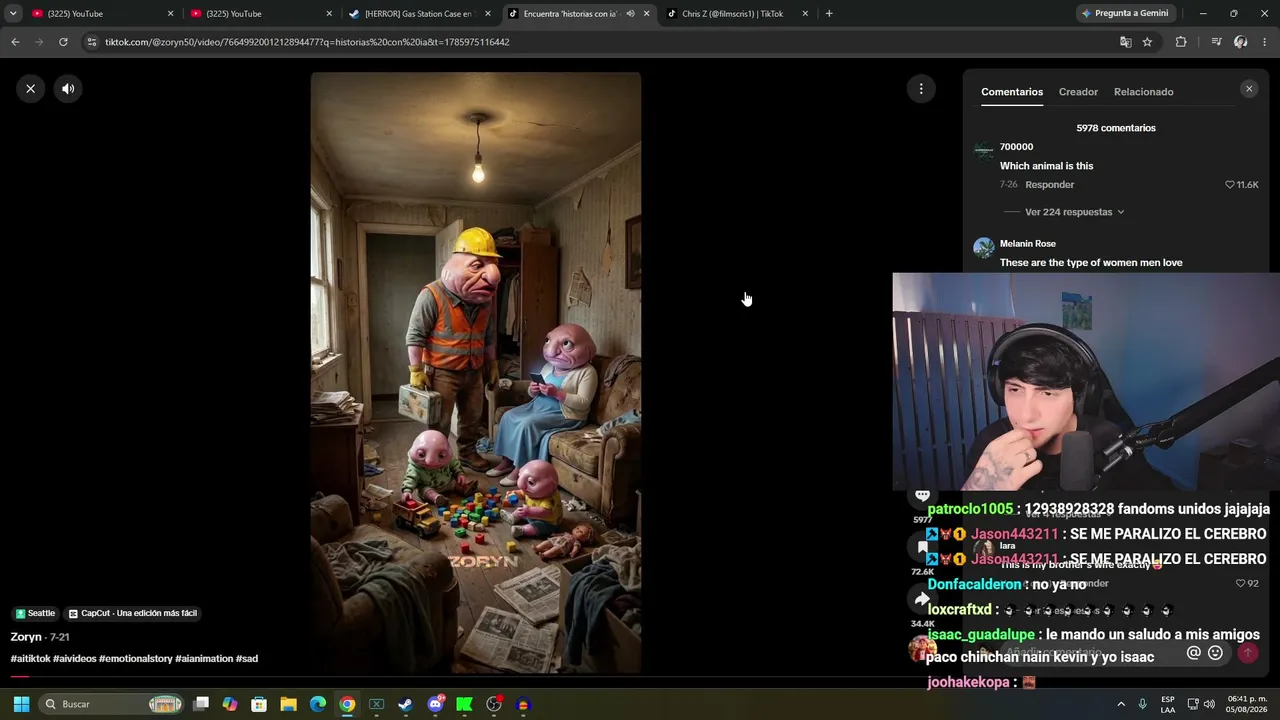Screen dimensions: 1280x720
Task: Mute the TikTok video sound
Action: click(x=68, y=89)
